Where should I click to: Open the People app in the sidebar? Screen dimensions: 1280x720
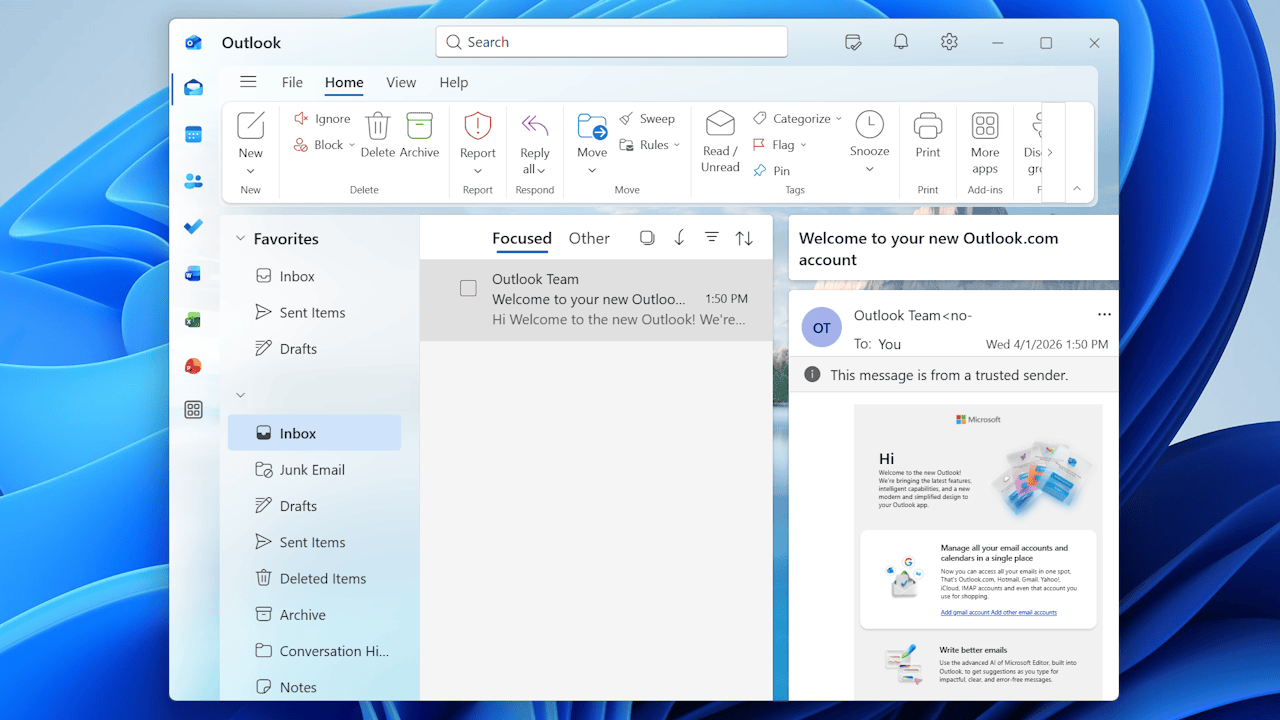193,181
